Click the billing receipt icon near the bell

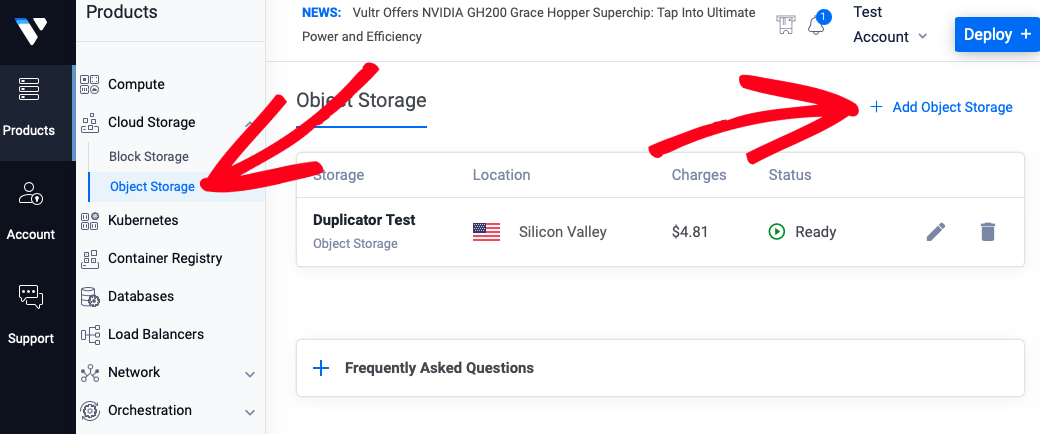[x=785, y=25]
